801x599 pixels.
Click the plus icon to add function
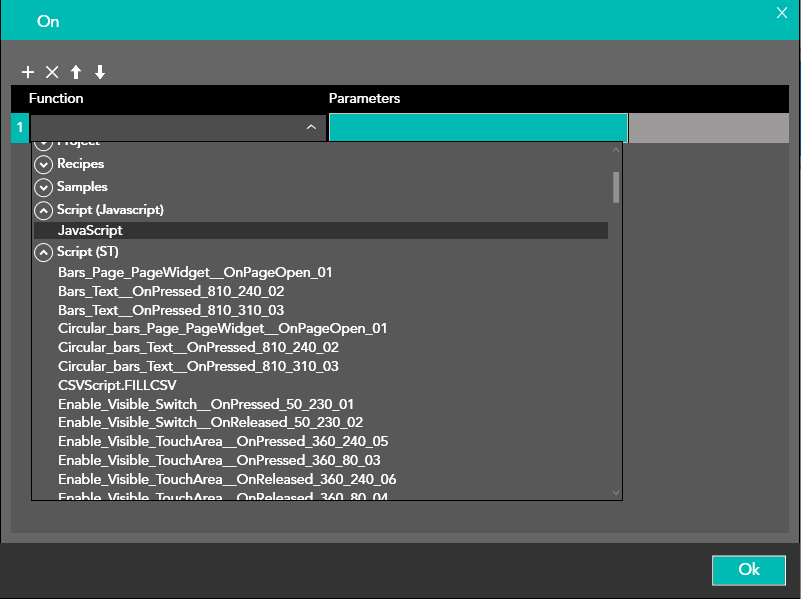(x=28, y=72)
